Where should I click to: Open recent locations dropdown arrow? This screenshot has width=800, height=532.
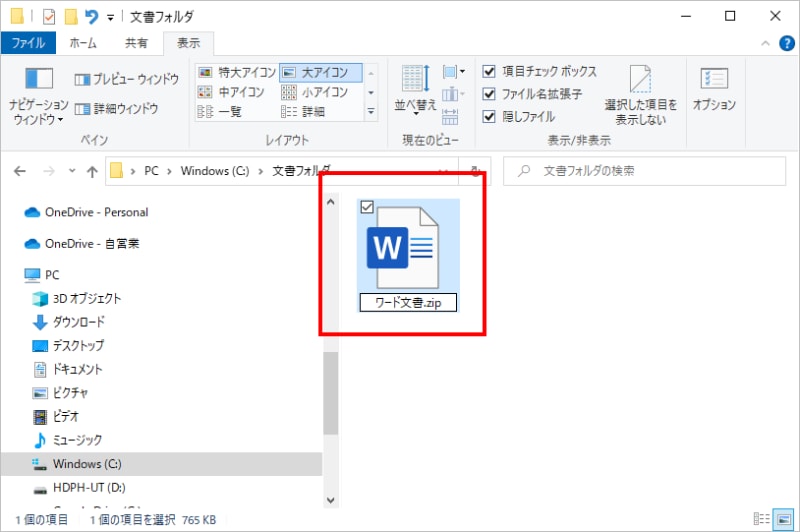pyautogui.click(x=72, y=171)
